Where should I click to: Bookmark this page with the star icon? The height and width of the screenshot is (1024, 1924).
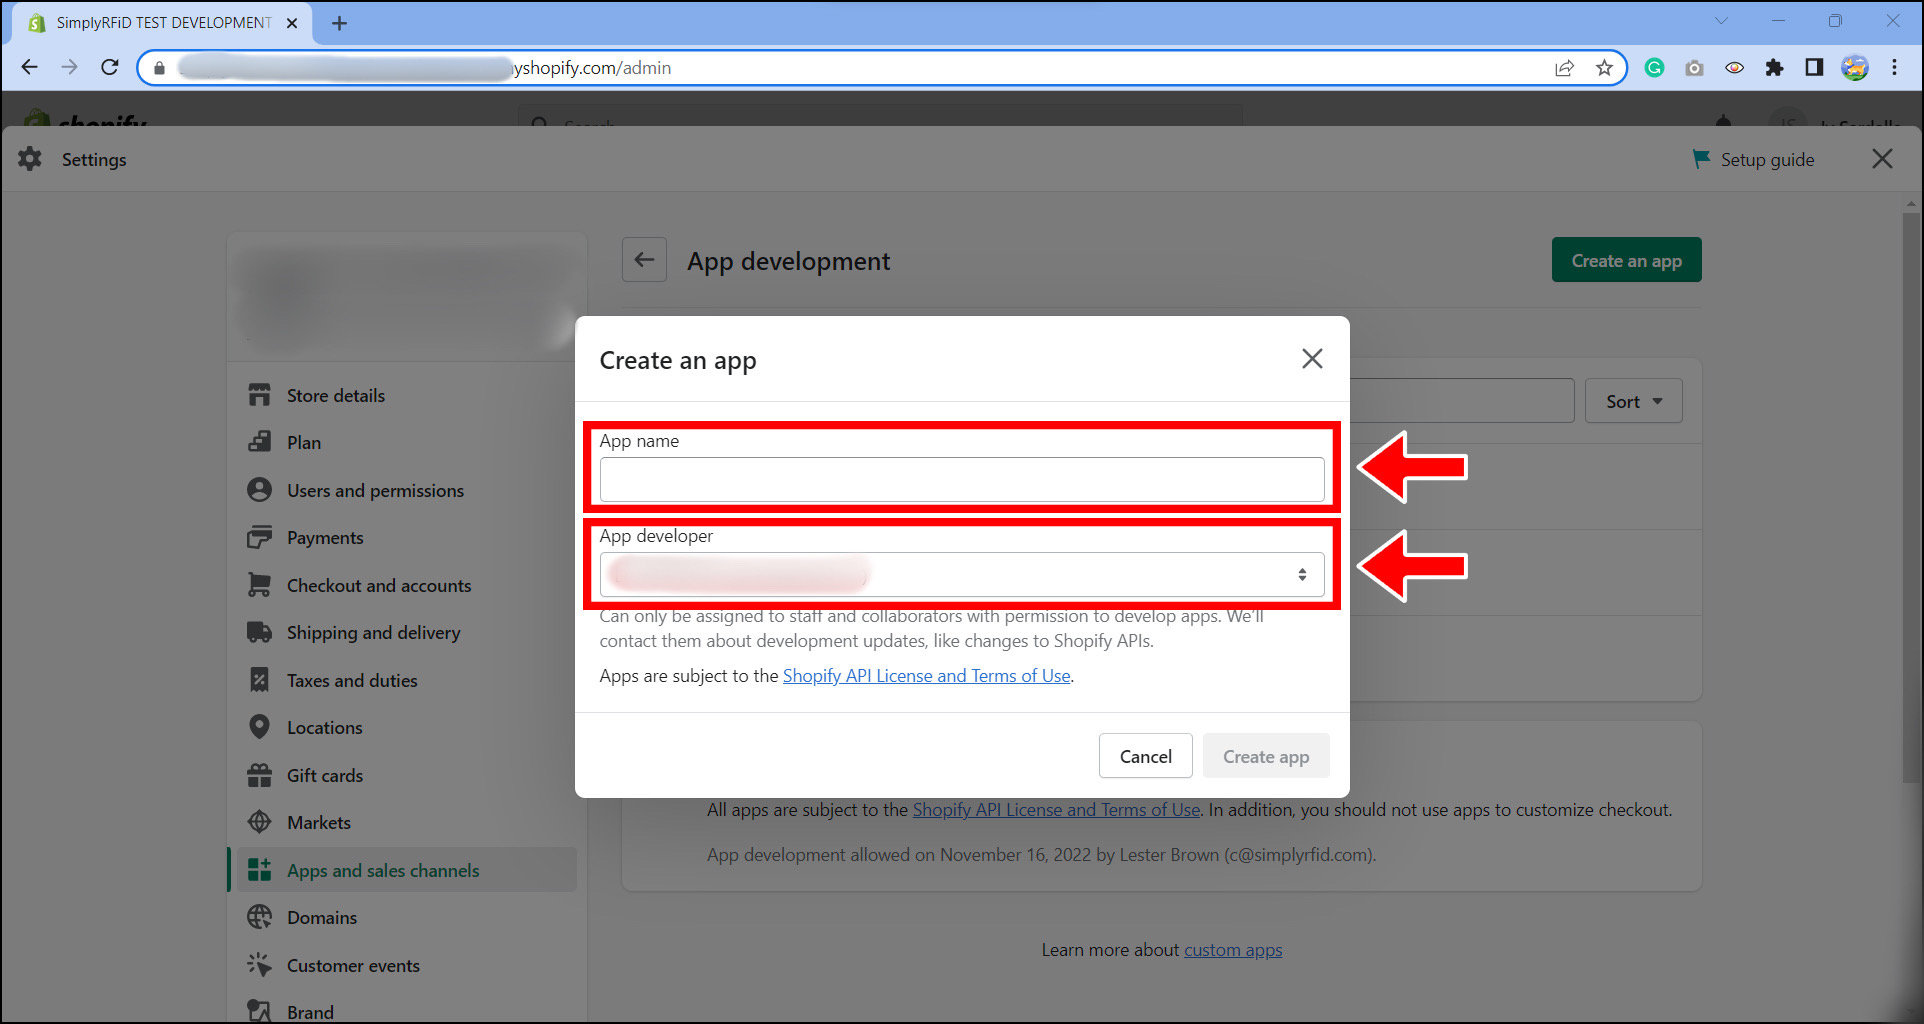coord(1604,67)
